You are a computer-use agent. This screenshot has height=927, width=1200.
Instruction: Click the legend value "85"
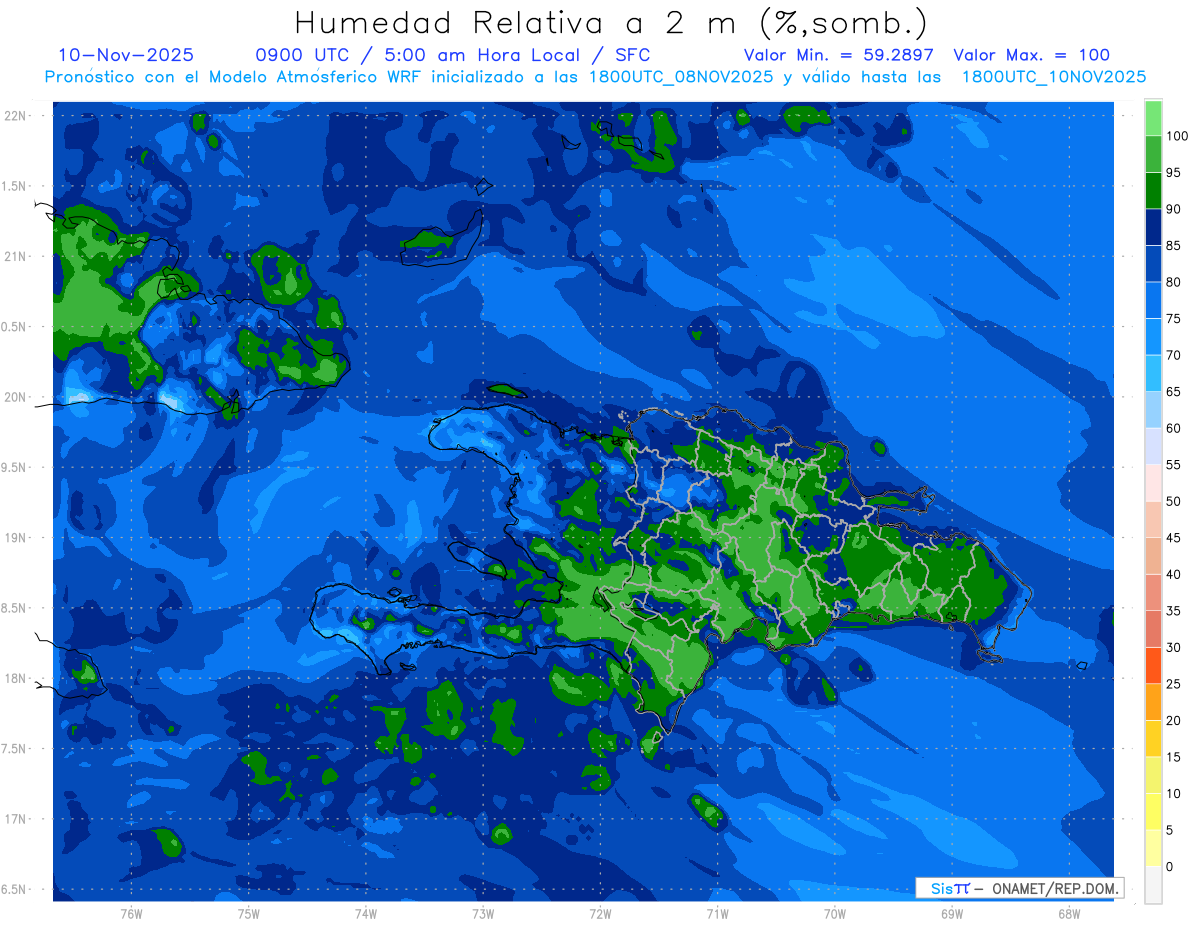[x=1173, y=246]
